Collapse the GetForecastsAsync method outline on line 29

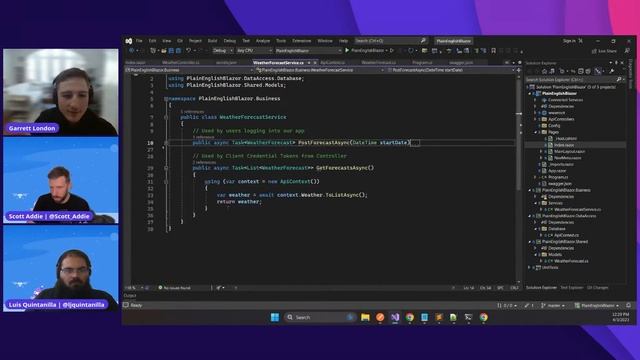166,168
